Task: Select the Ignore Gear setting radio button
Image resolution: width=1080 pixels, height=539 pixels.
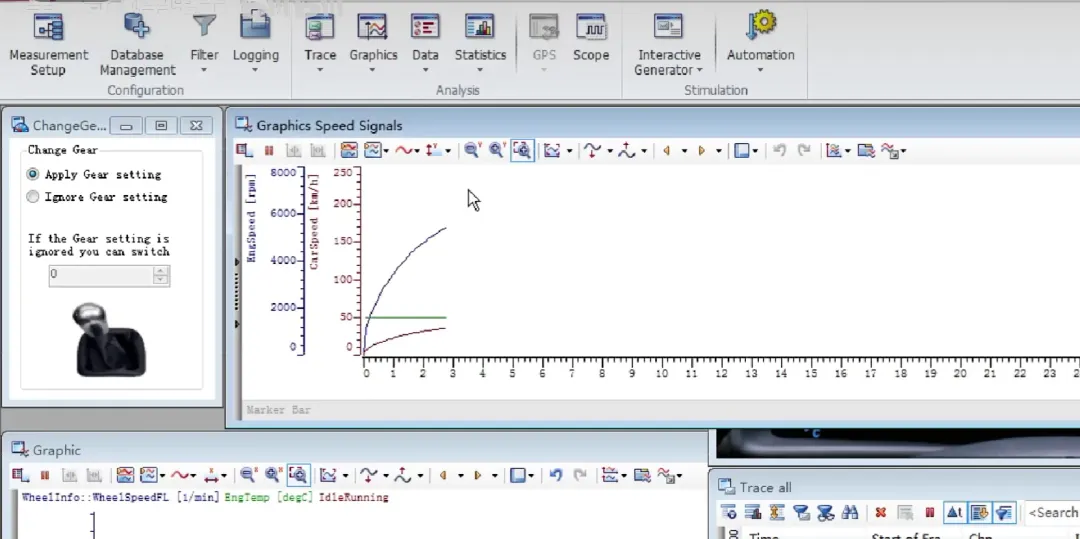Action: (x=32, y=197)
